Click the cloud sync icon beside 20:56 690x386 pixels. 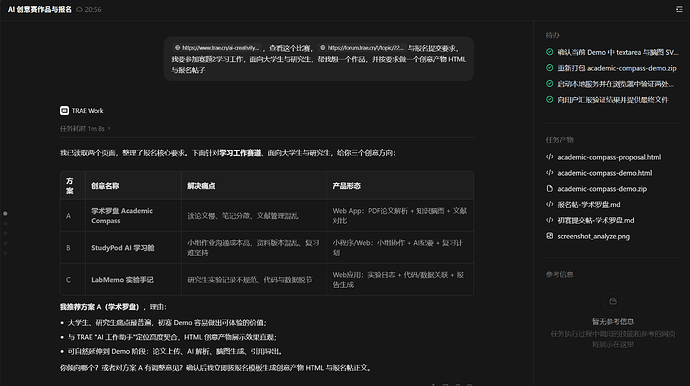(79, 9)
